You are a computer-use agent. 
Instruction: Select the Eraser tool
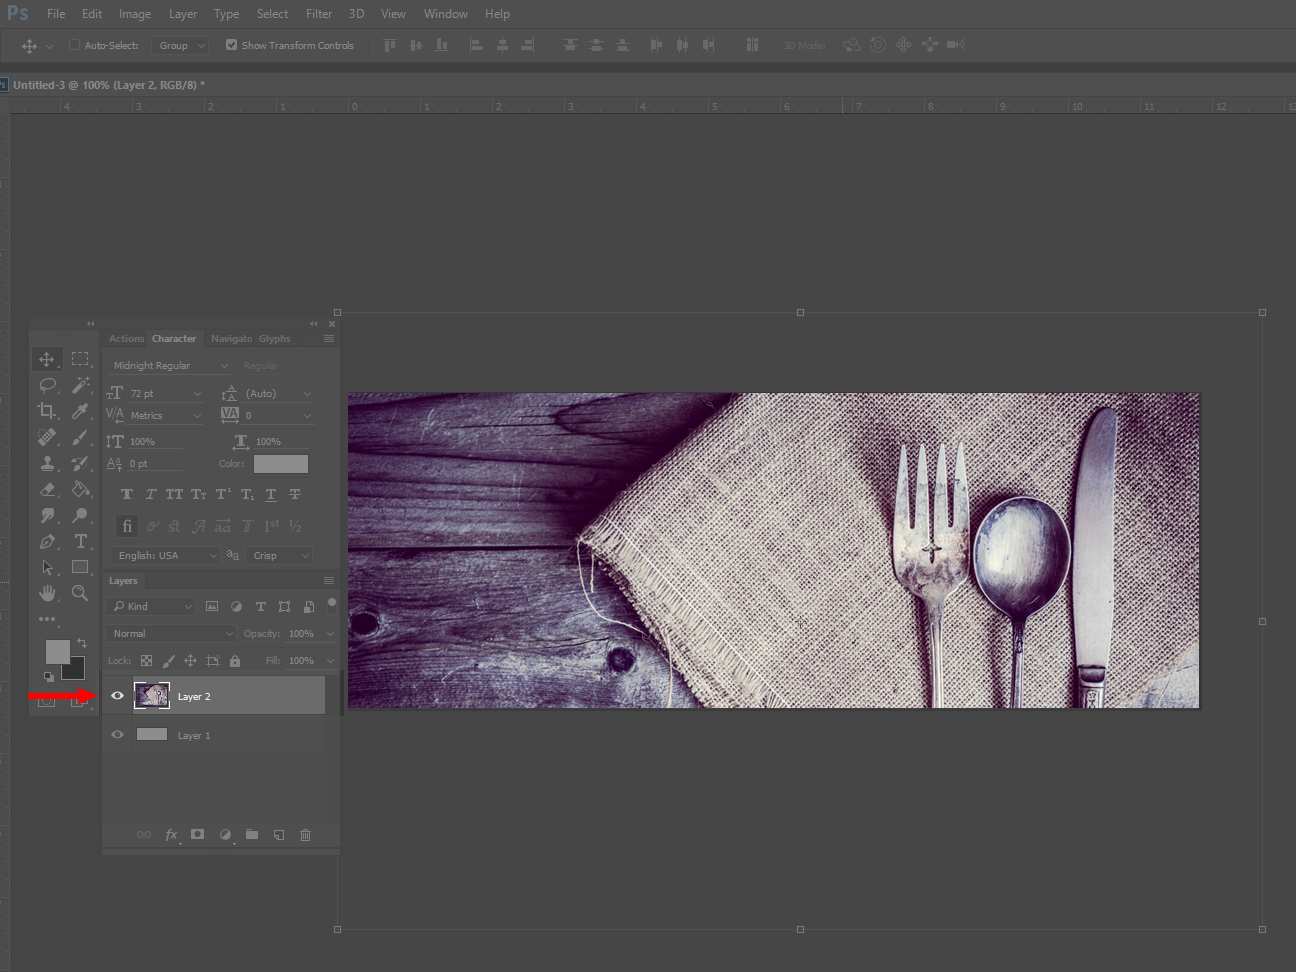point(47,489)
